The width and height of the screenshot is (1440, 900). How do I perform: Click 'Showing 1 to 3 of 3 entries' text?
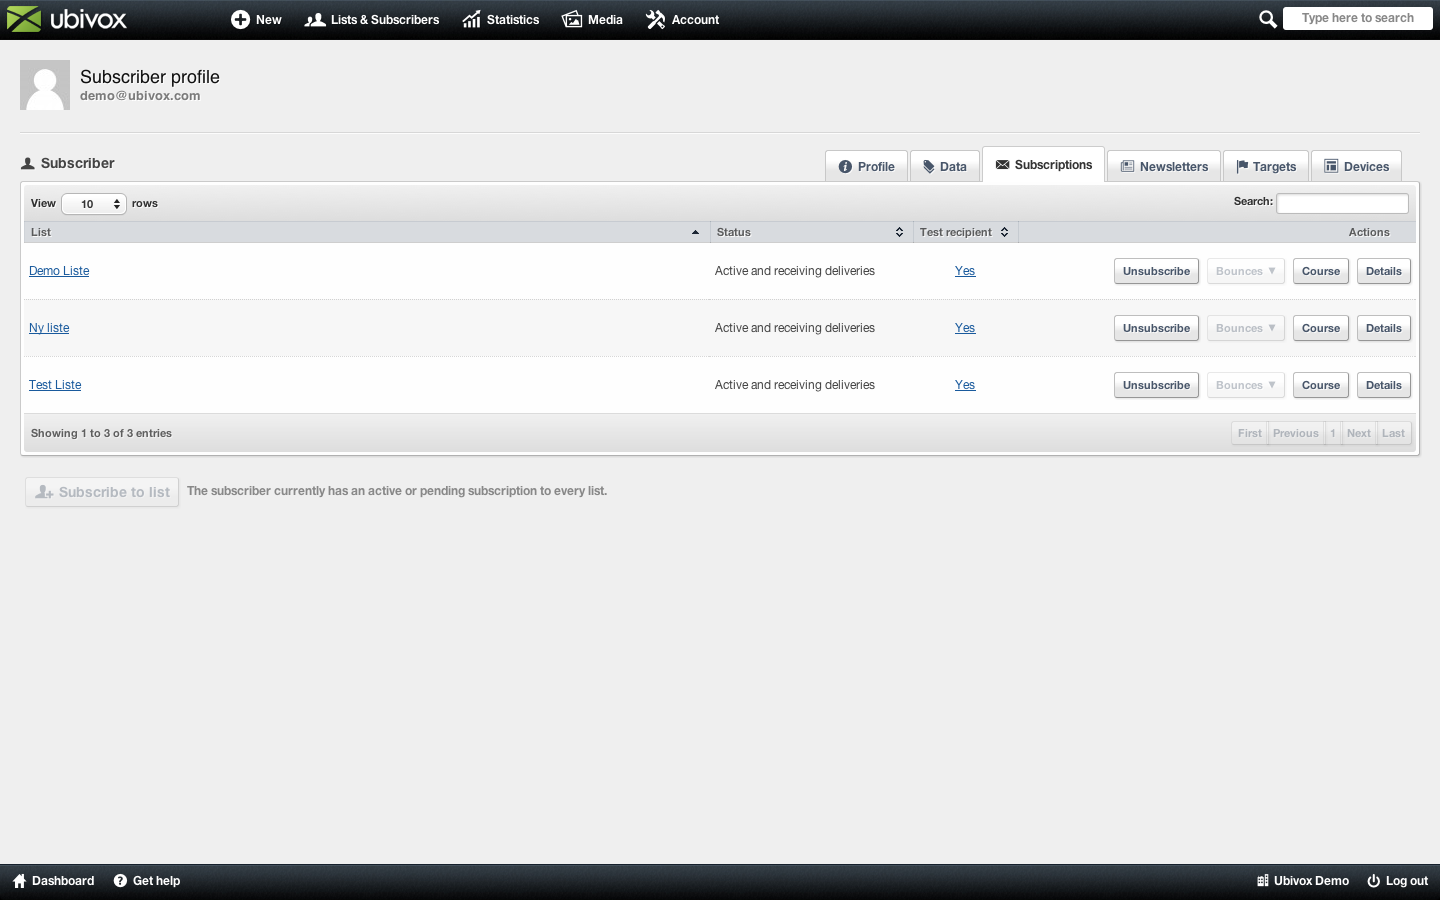101,433
